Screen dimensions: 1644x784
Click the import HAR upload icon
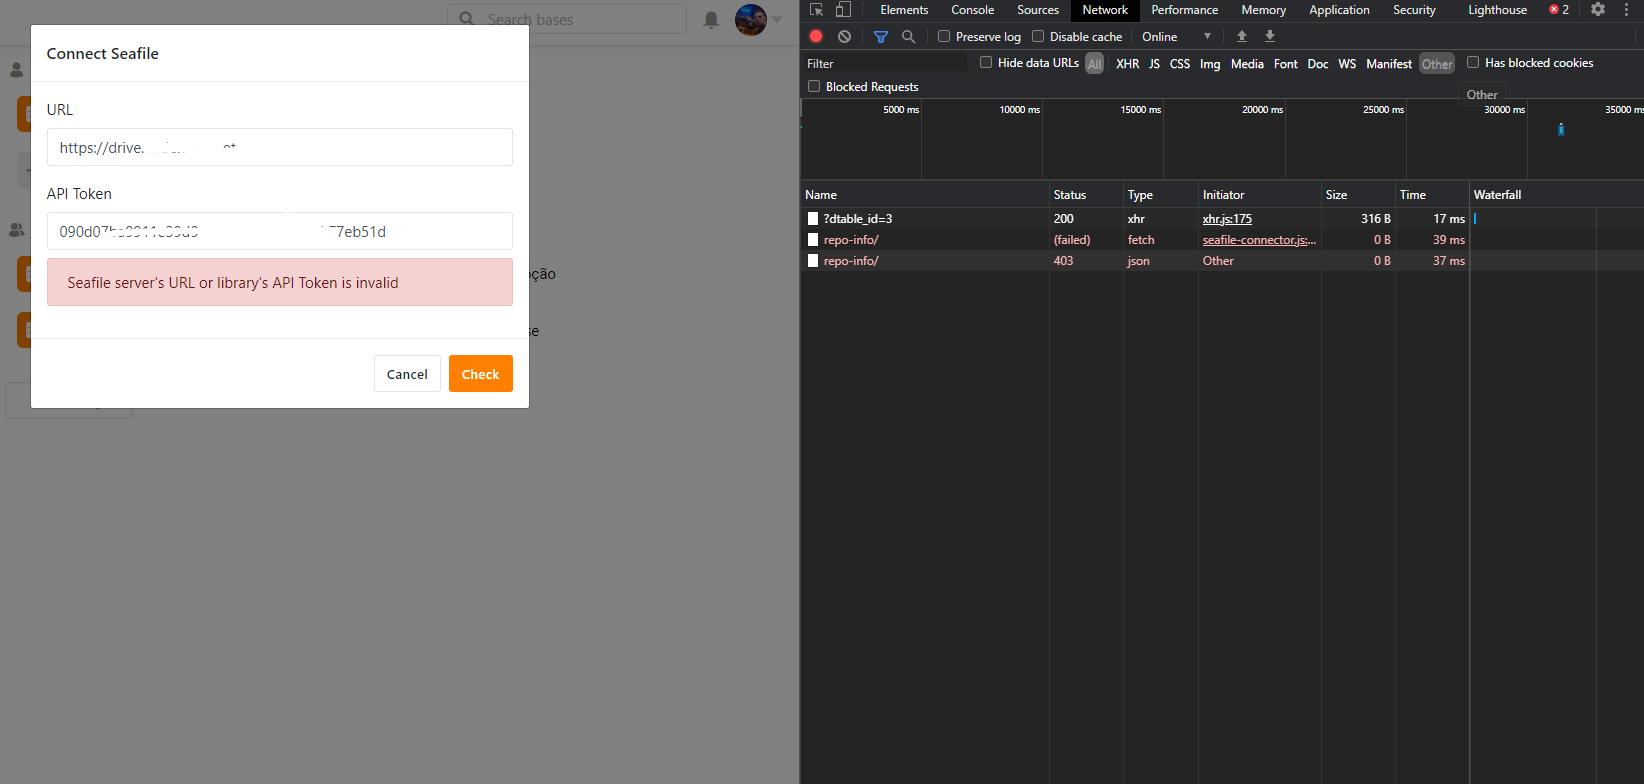click(x=1241, y=36)
